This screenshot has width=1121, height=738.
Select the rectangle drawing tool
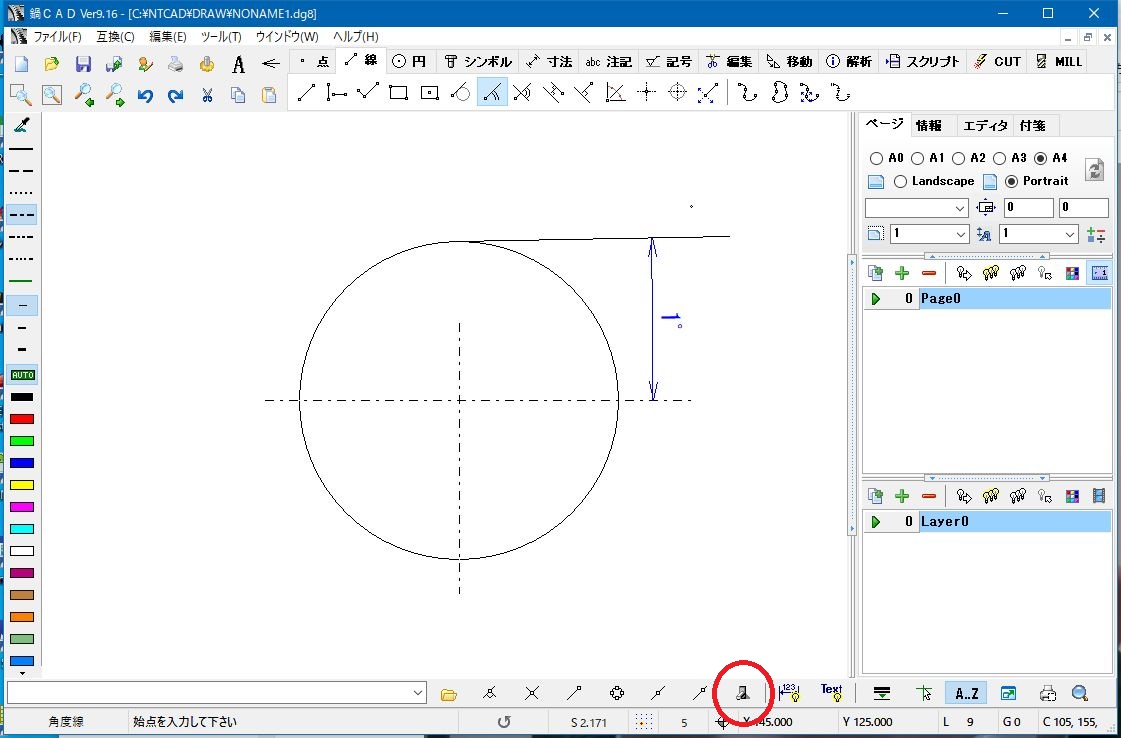(x=398, y=92)
